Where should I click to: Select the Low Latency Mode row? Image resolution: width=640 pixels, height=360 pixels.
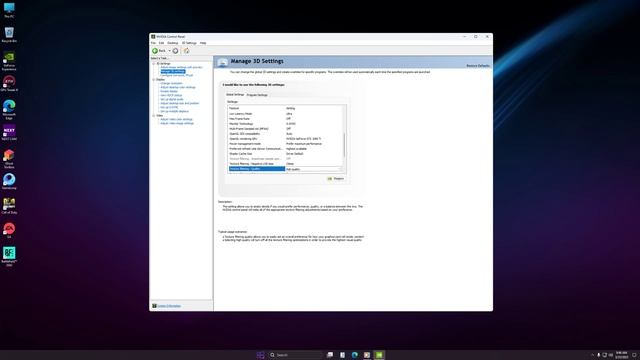point(285,114)
